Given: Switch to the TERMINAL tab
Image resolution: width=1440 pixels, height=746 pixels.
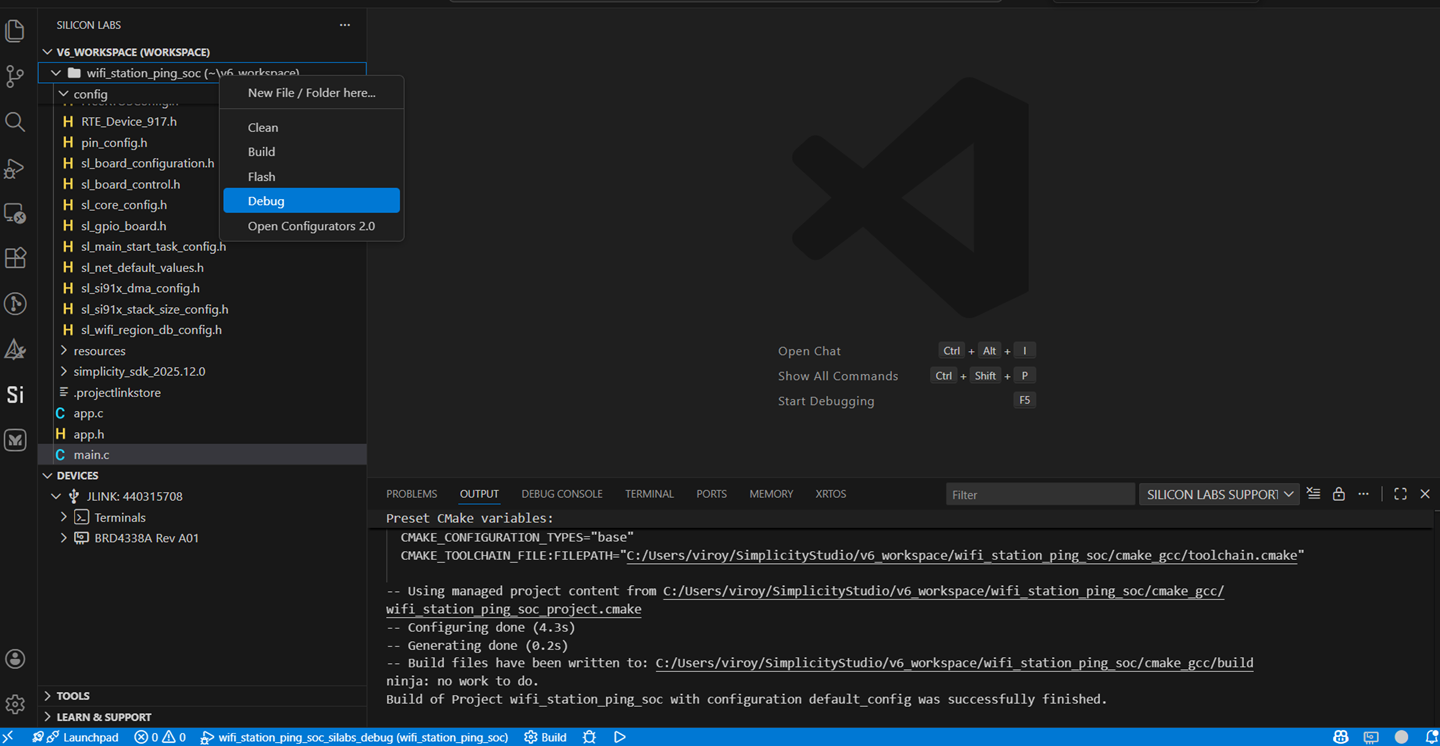Looking at the screenshot, I should click(649, 493).
